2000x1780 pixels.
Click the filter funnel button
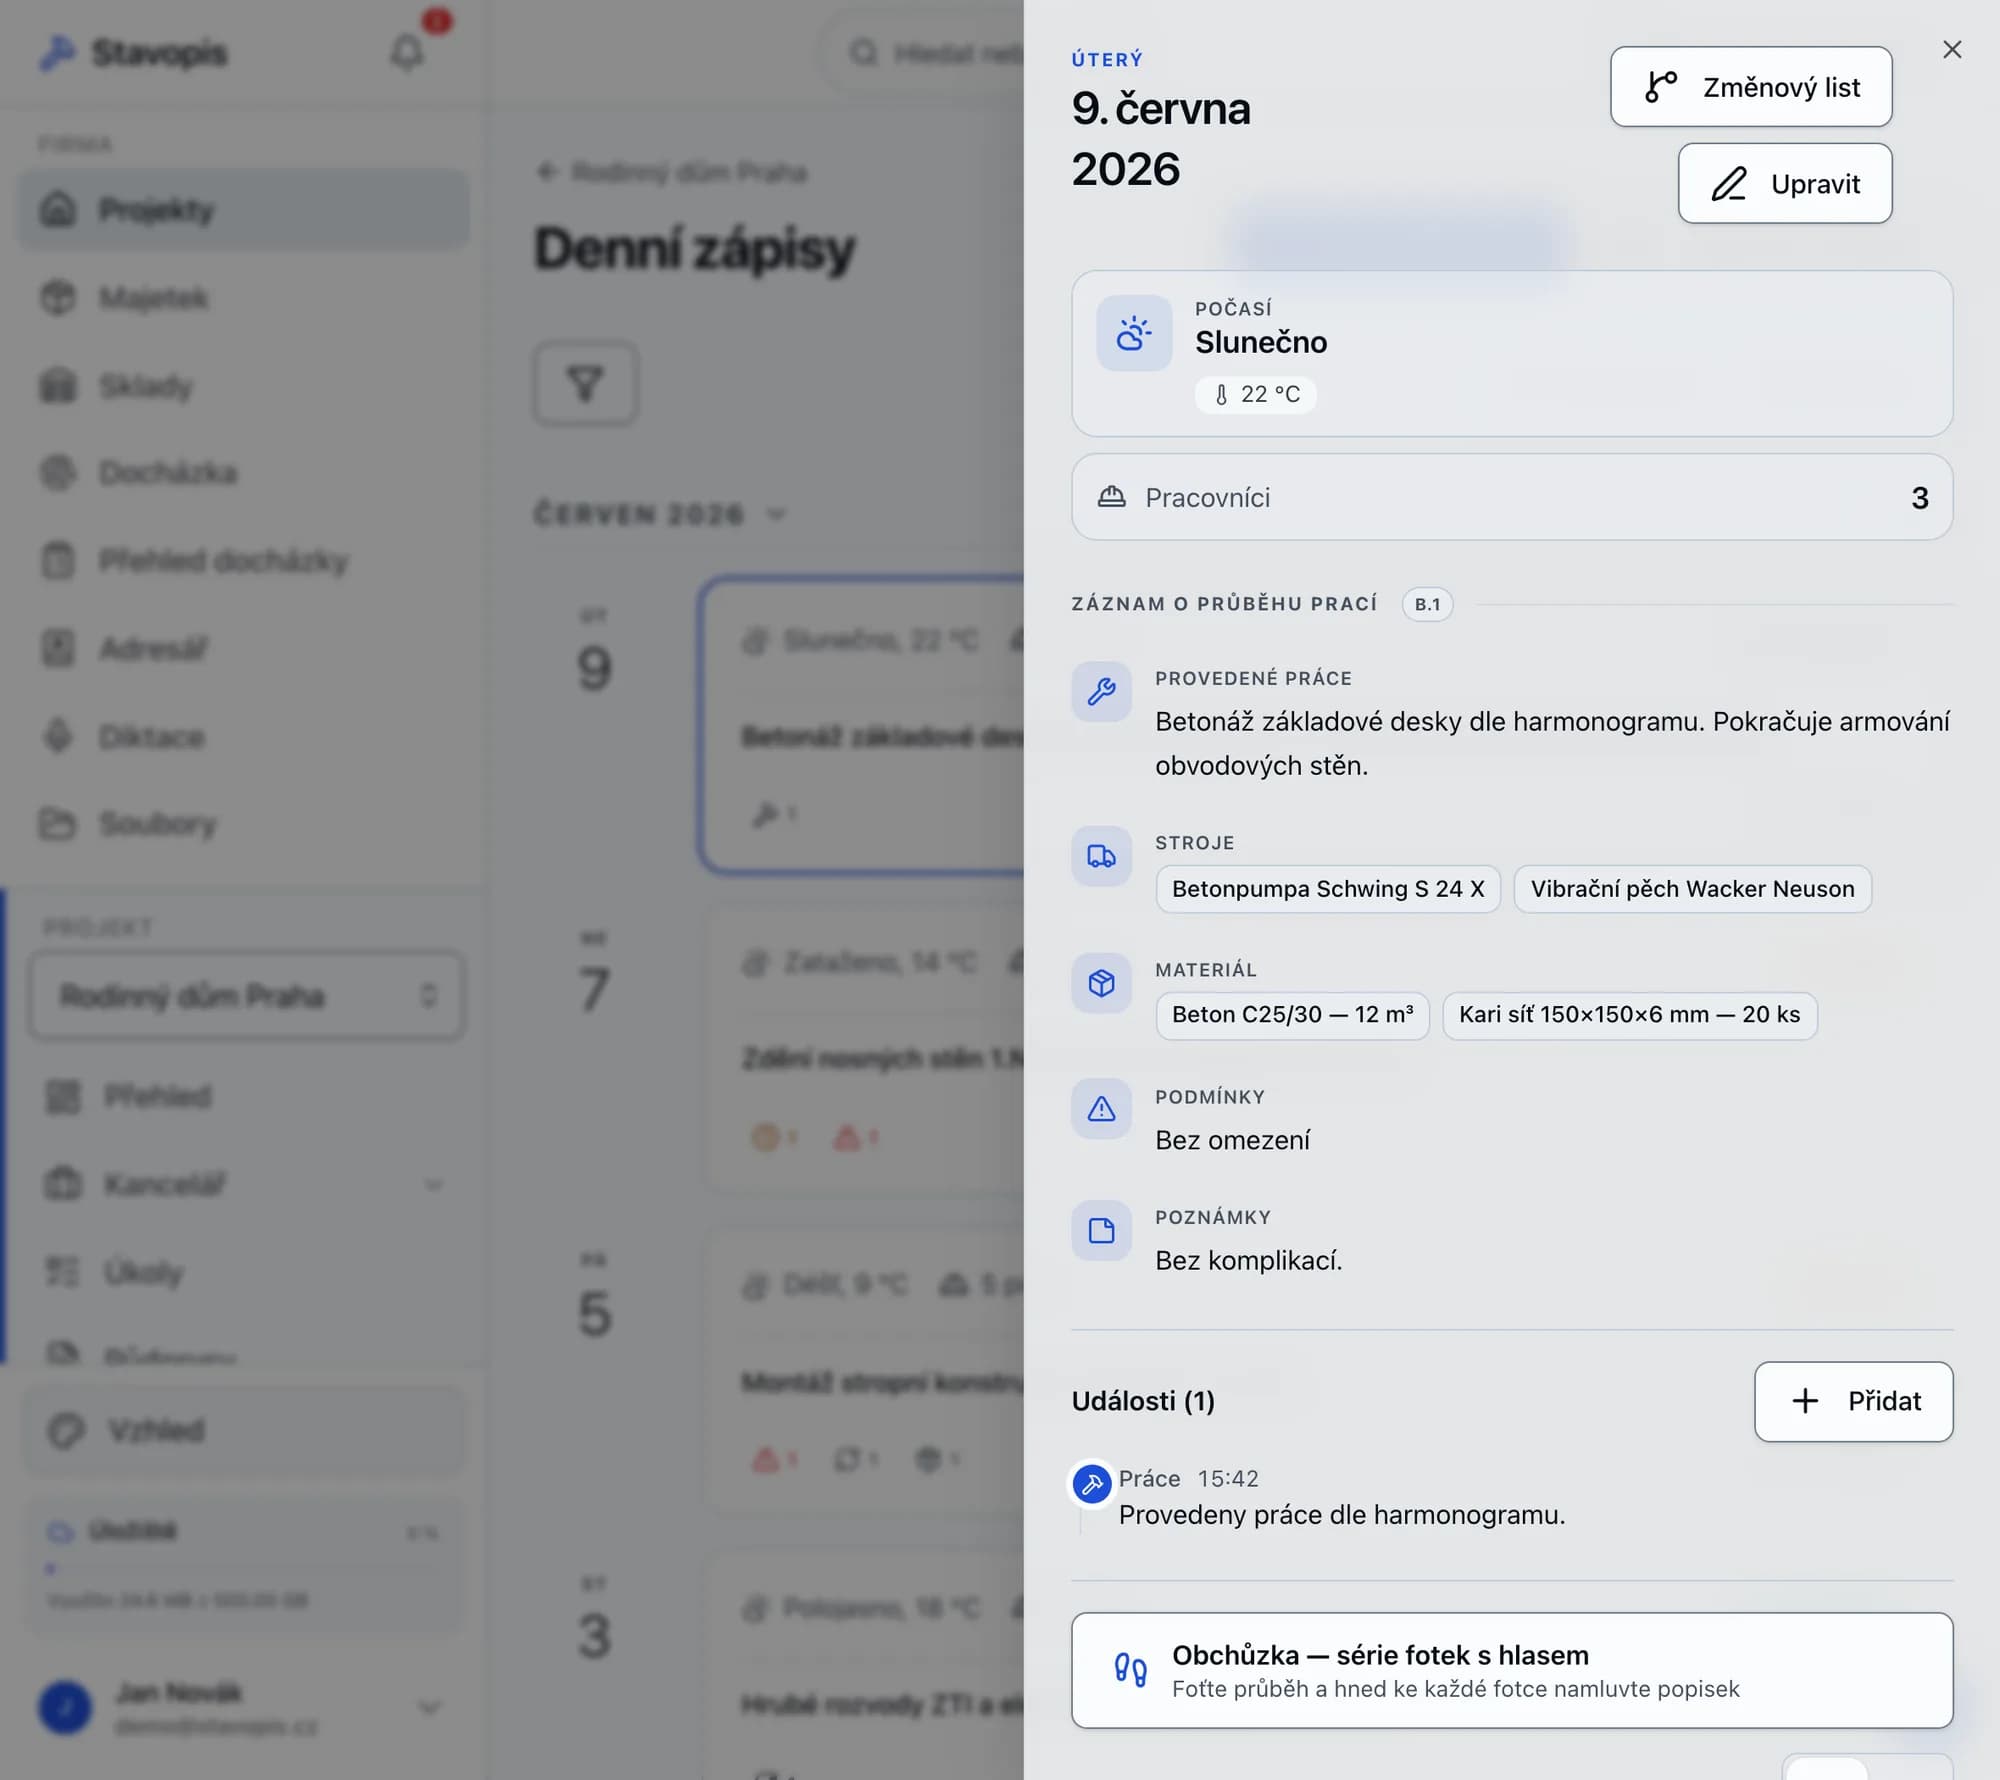[585, 383]
